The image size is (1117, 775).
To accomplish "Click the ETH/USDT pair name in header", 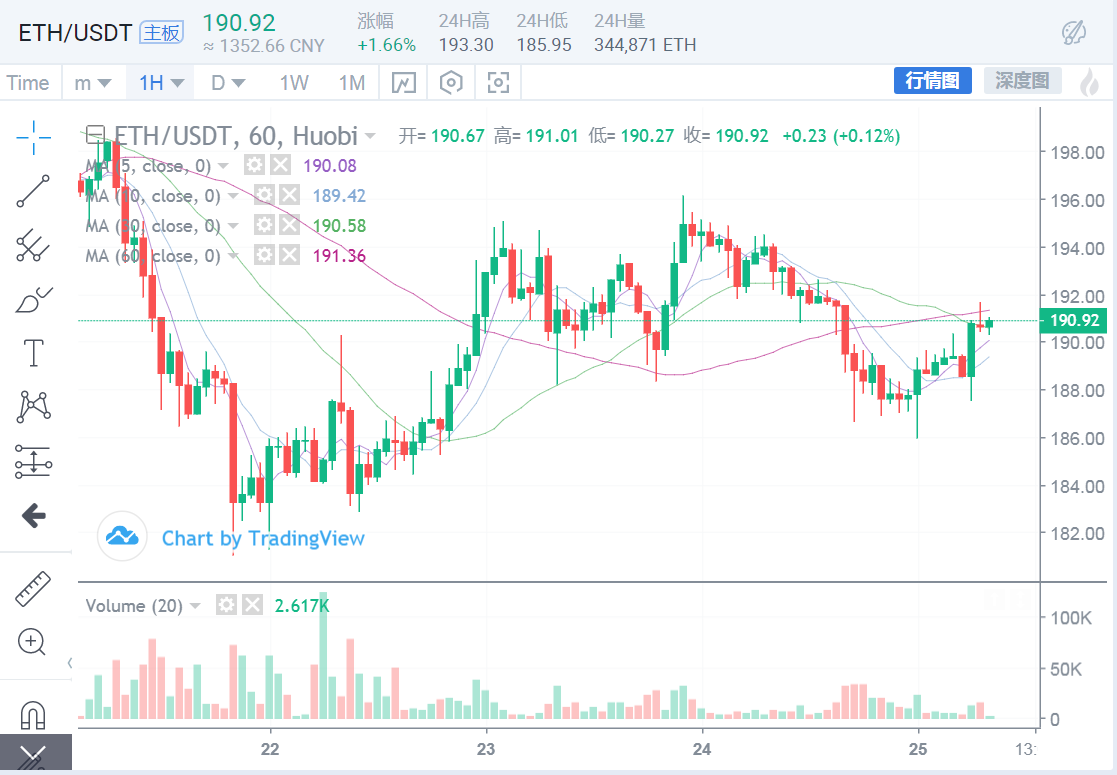I will (x=75, y=33).
